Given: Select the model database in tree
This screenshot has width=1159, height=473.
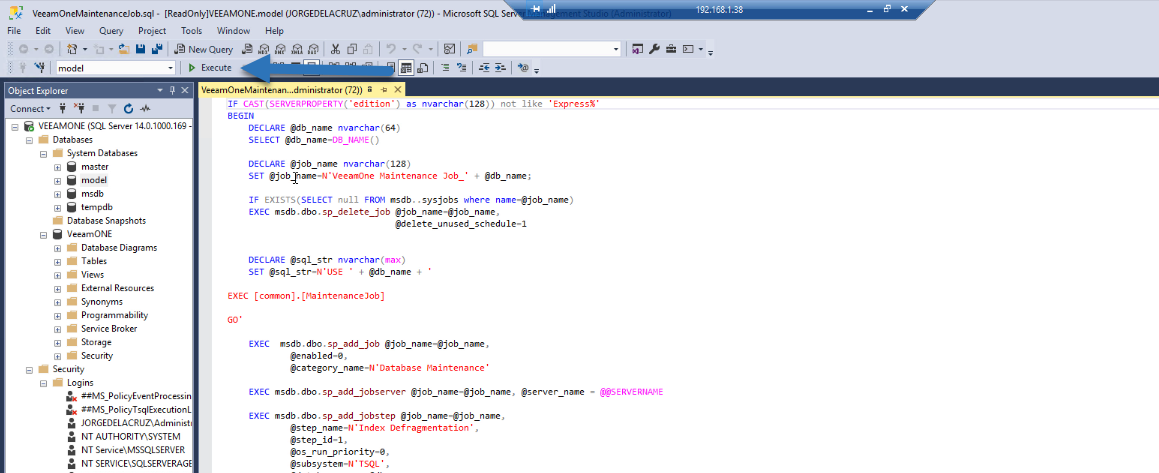Looking at the screenshot, I should pos(94,180).
